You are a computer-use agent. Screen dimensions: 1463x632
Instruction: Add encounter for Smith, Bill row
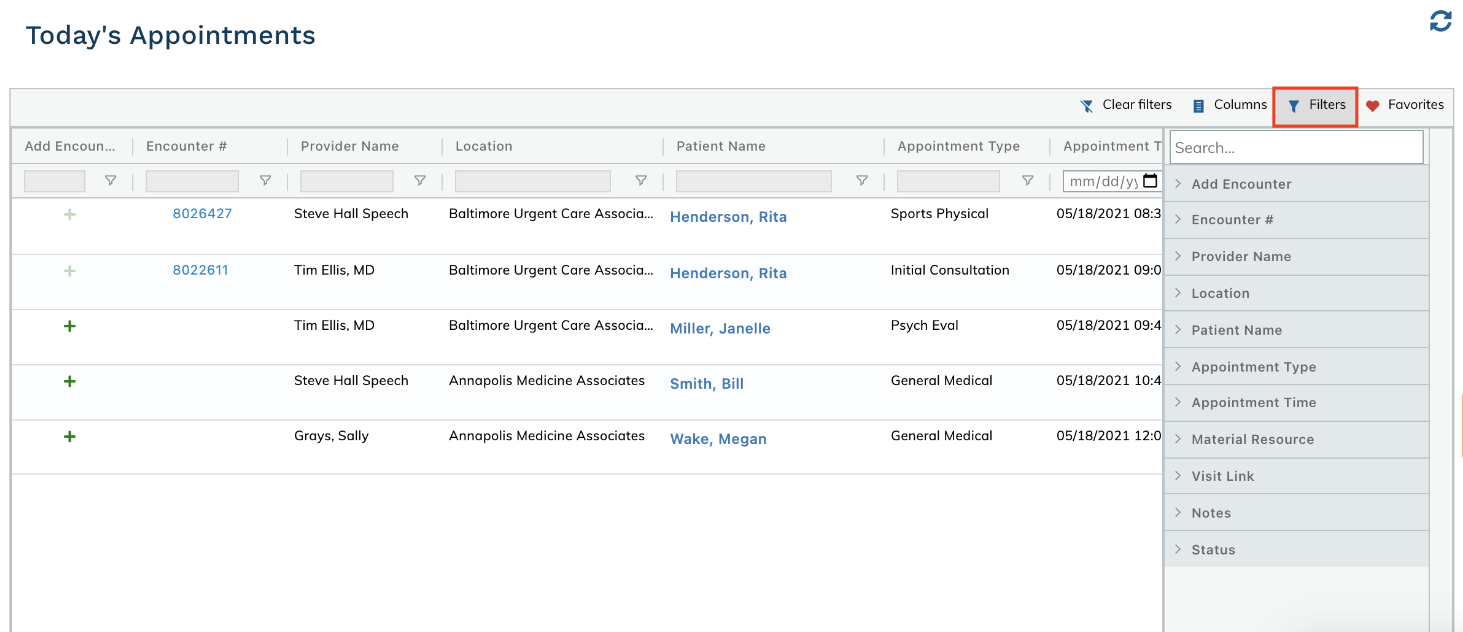[x=70, y=381]
